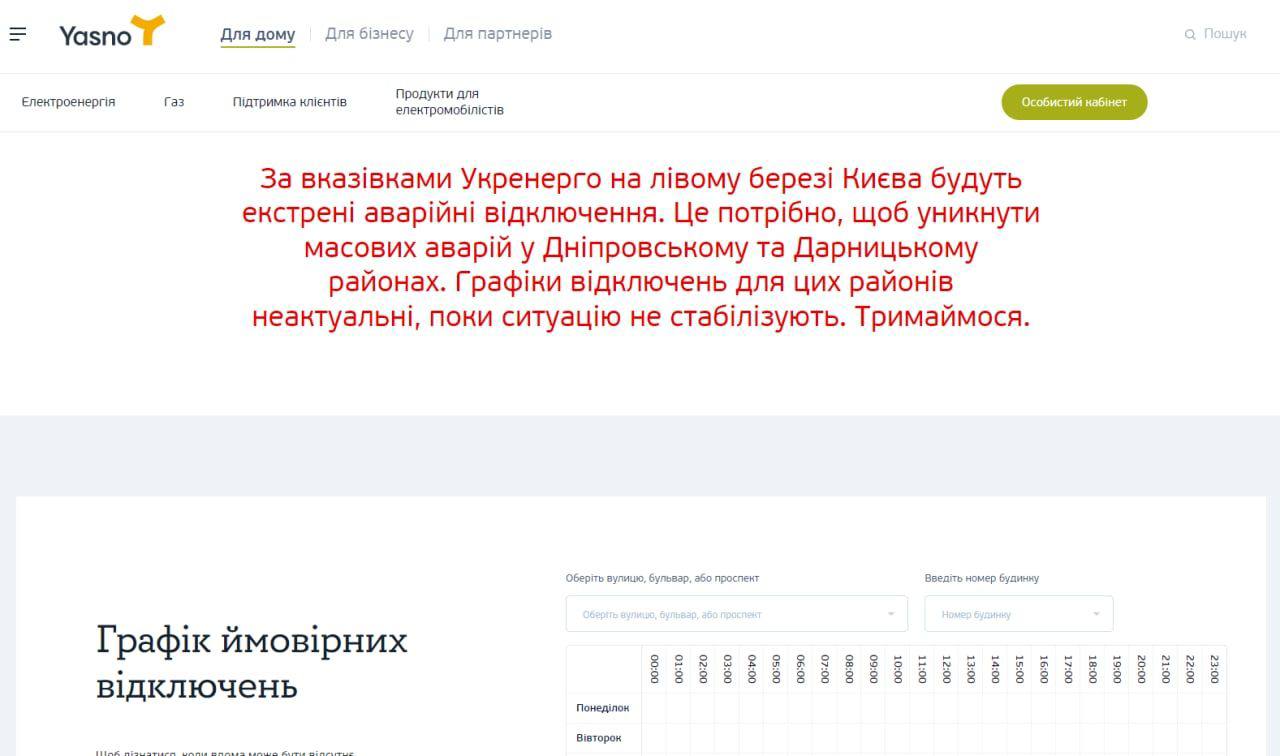Open the Газ section
The width and height of the screenshot is (1280, 756).
(175, 102)
